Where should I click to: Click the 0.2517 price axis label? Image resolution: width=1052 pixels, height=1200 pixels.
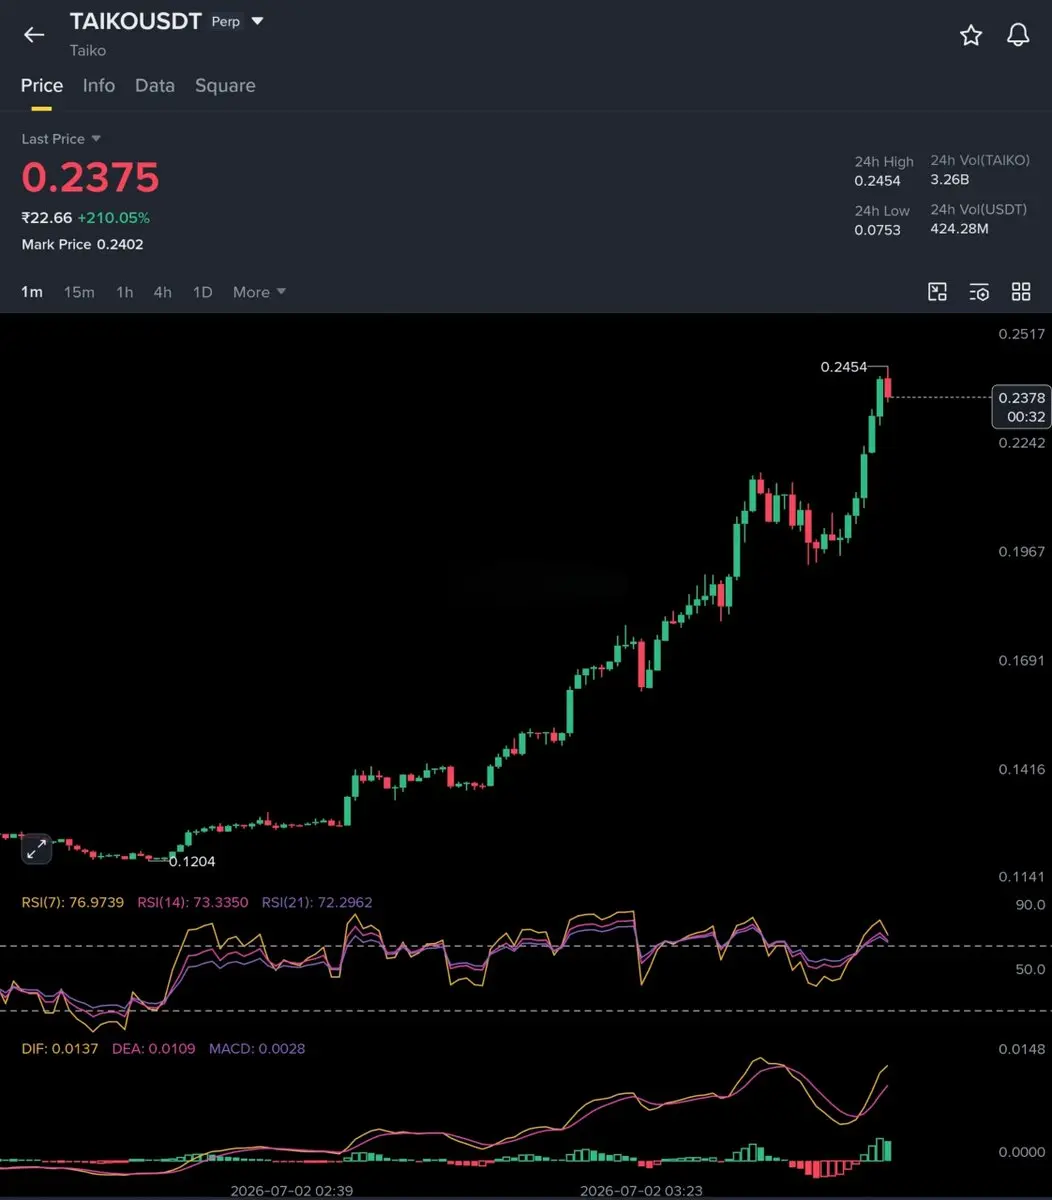point(1021,334)
